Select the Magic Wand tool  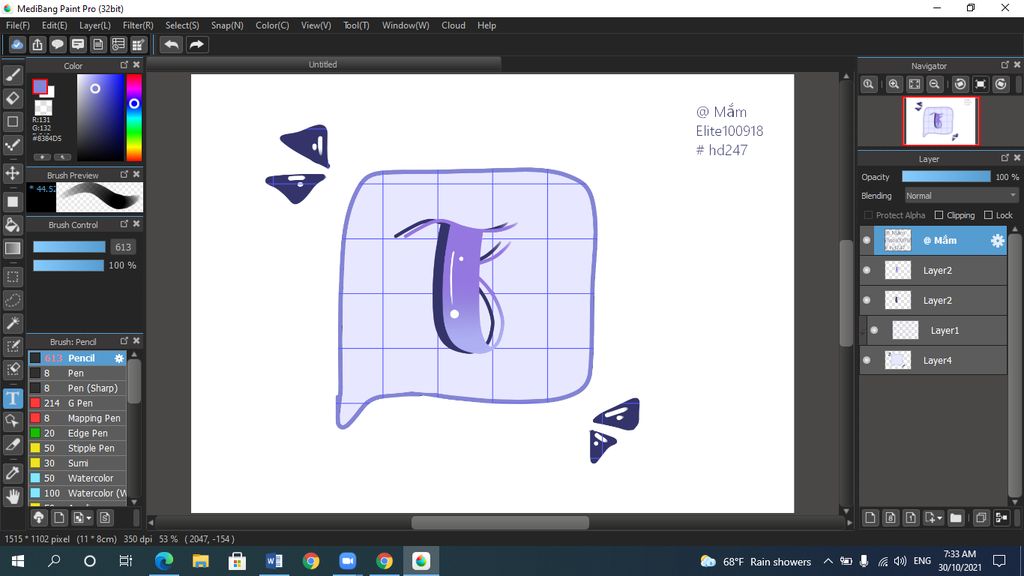[x=12, y=323]
